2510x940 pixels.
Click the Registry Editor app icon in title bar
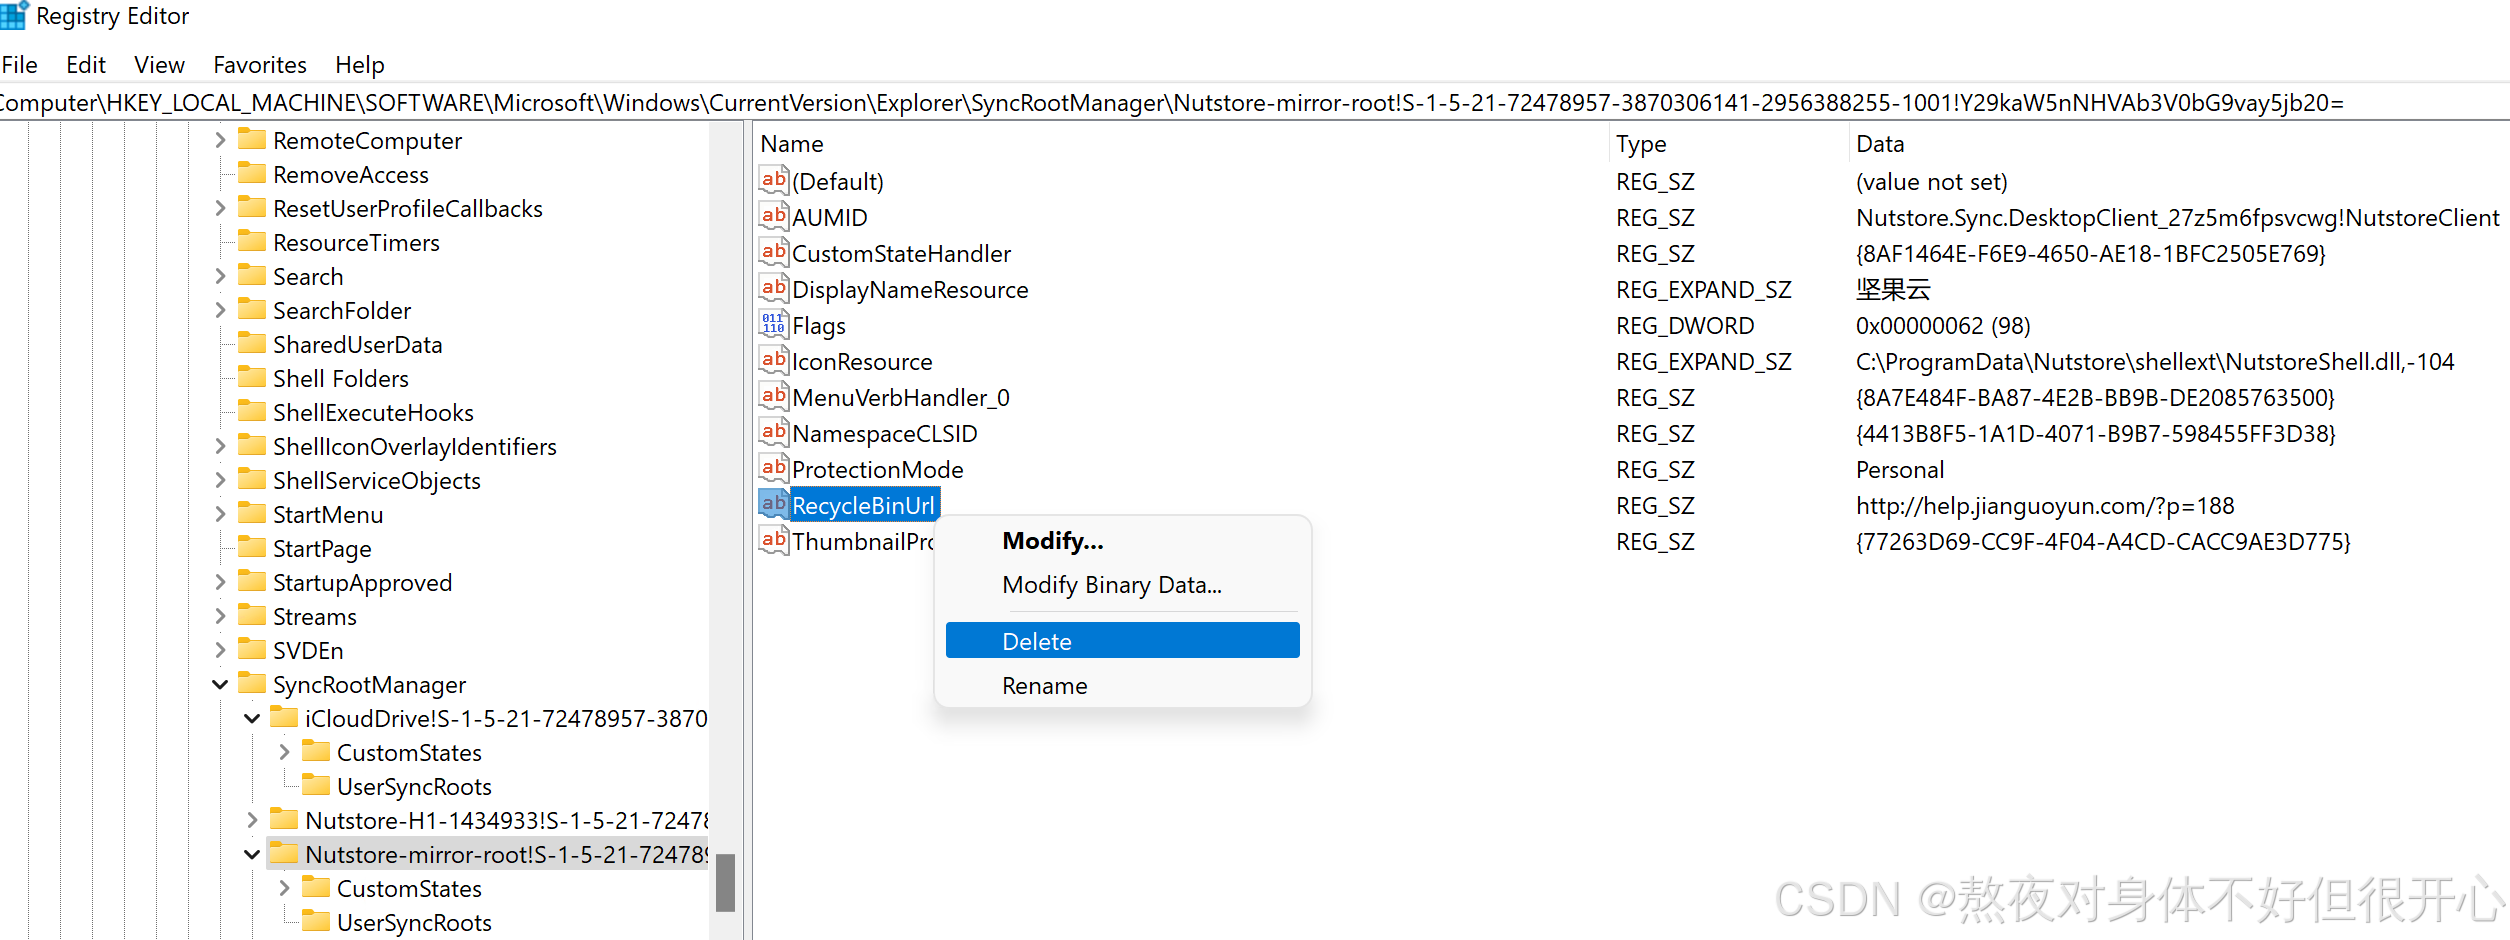coord(14,15)
